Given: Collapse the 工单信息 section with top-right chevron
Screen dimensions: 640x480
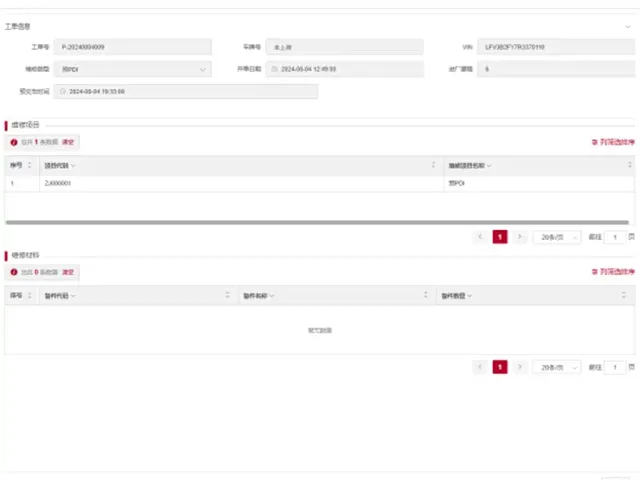Looking at the screenshot, I should [x=627, y=27].
